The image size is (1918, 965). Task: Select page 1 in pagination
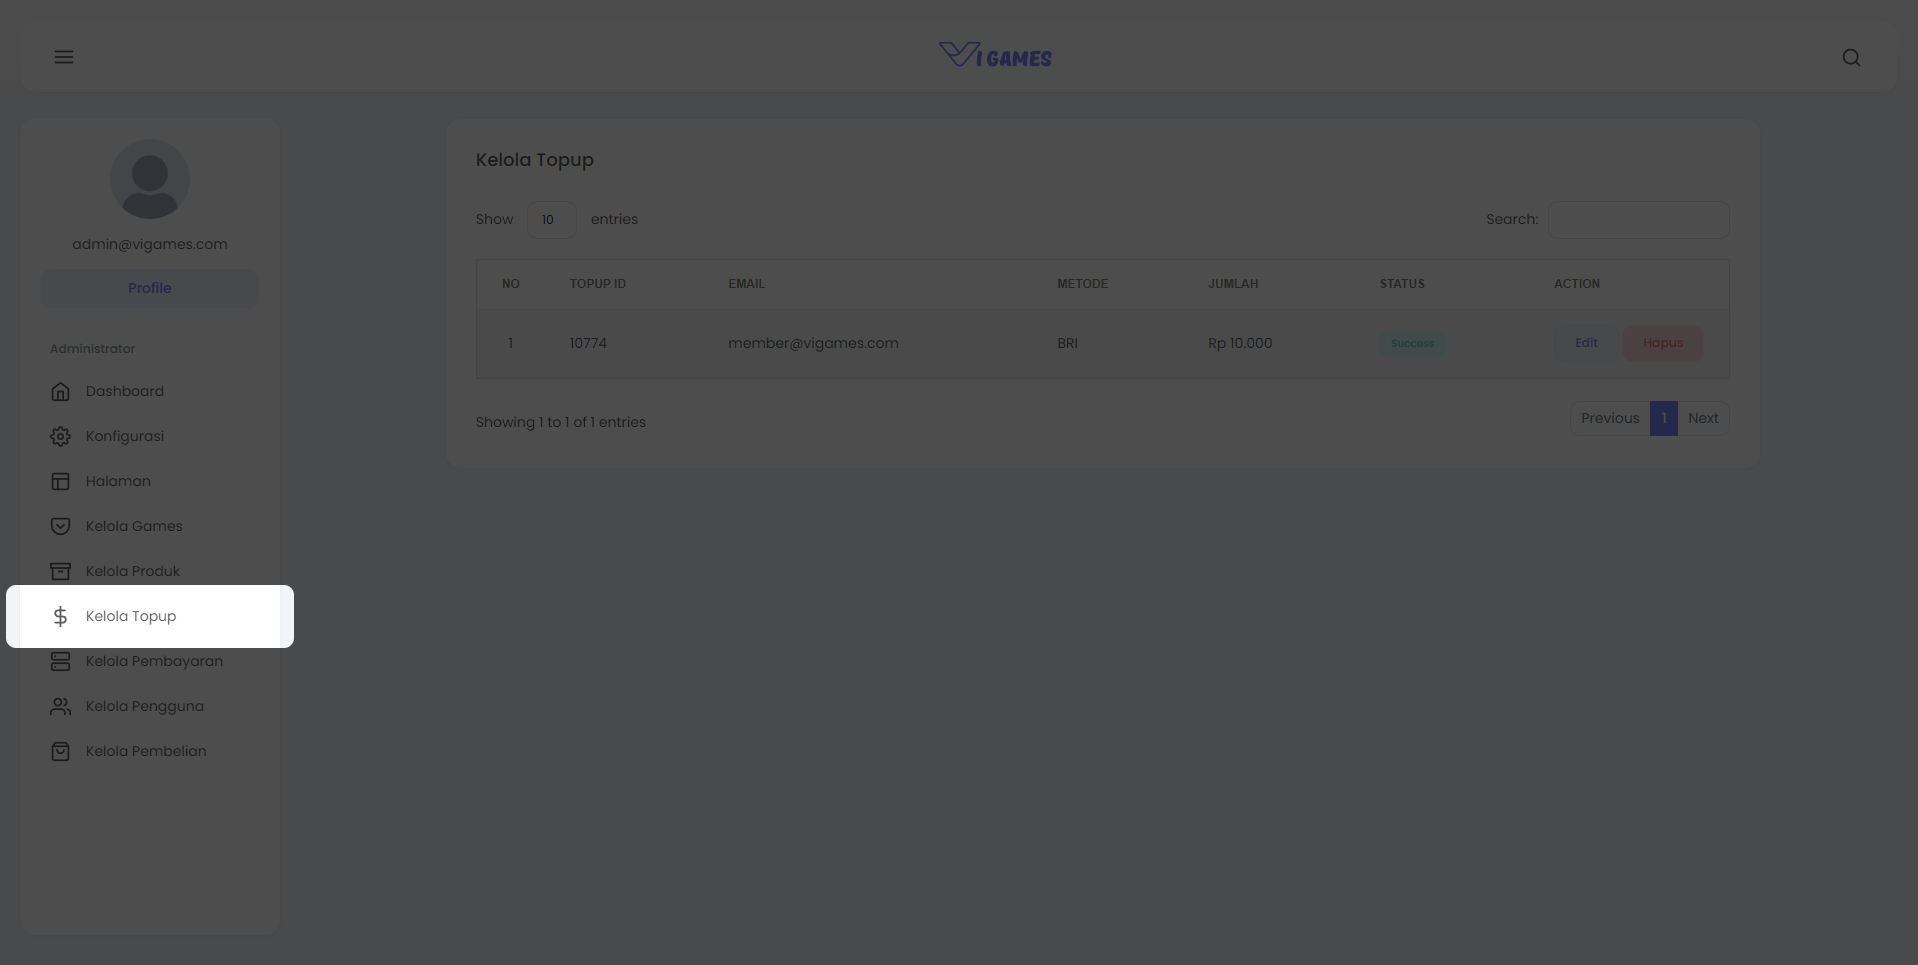tap(1664, 418)
